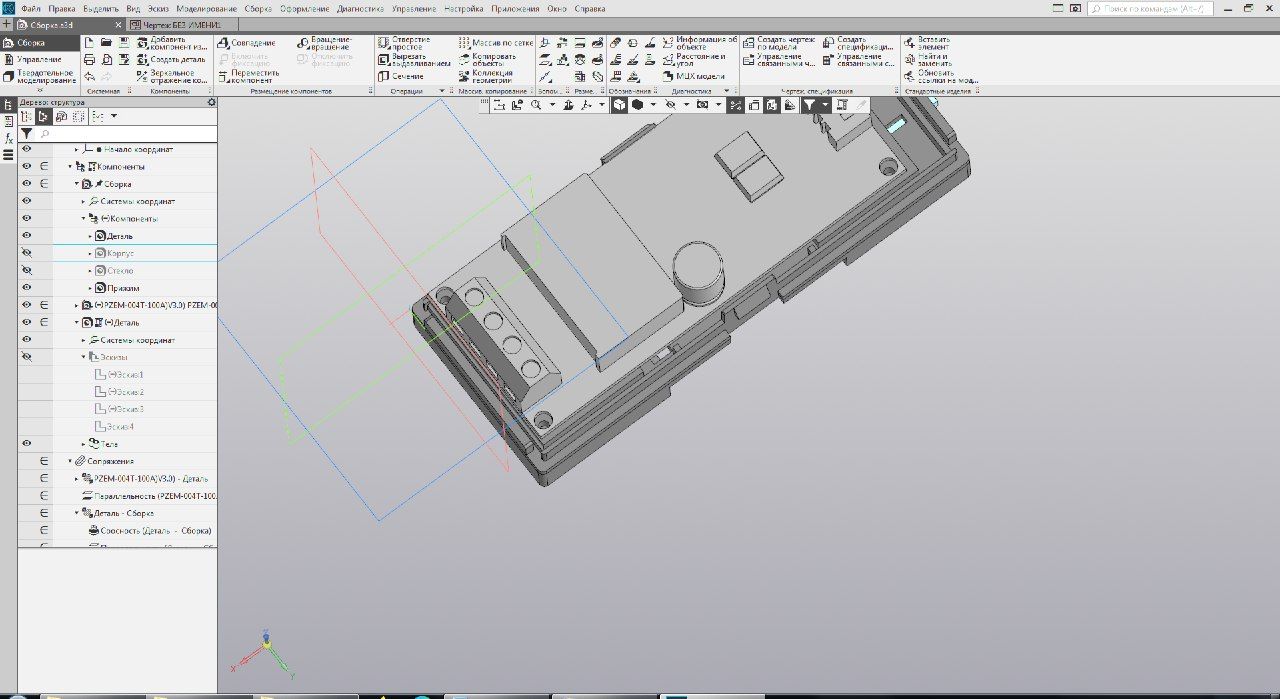Image resolution: width=1280 pixels, height=699 pixels.
Task: Click the 'Сечение' tool
Action: (x=400, y=76)
